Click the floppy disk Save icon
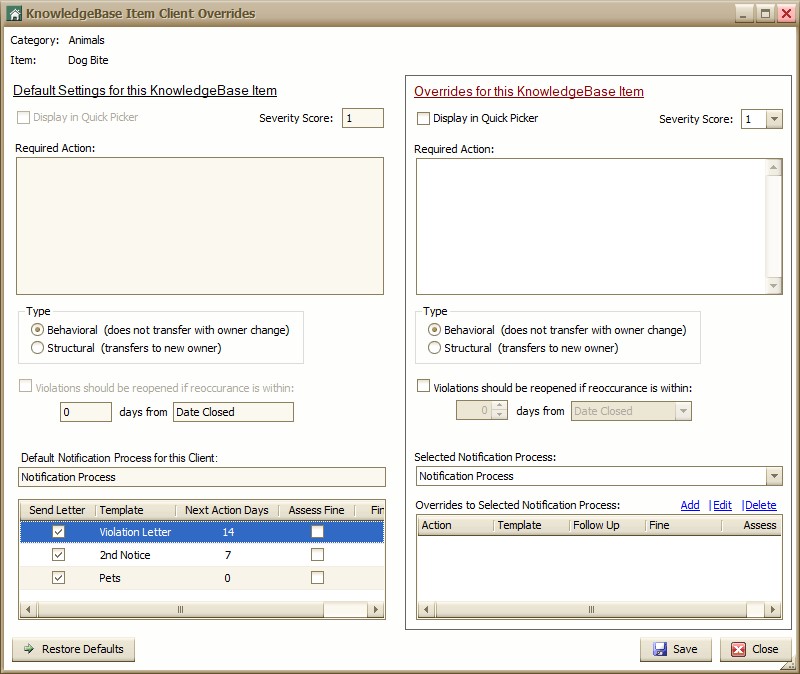Screen dimensions: 800x674 point(660,649)
